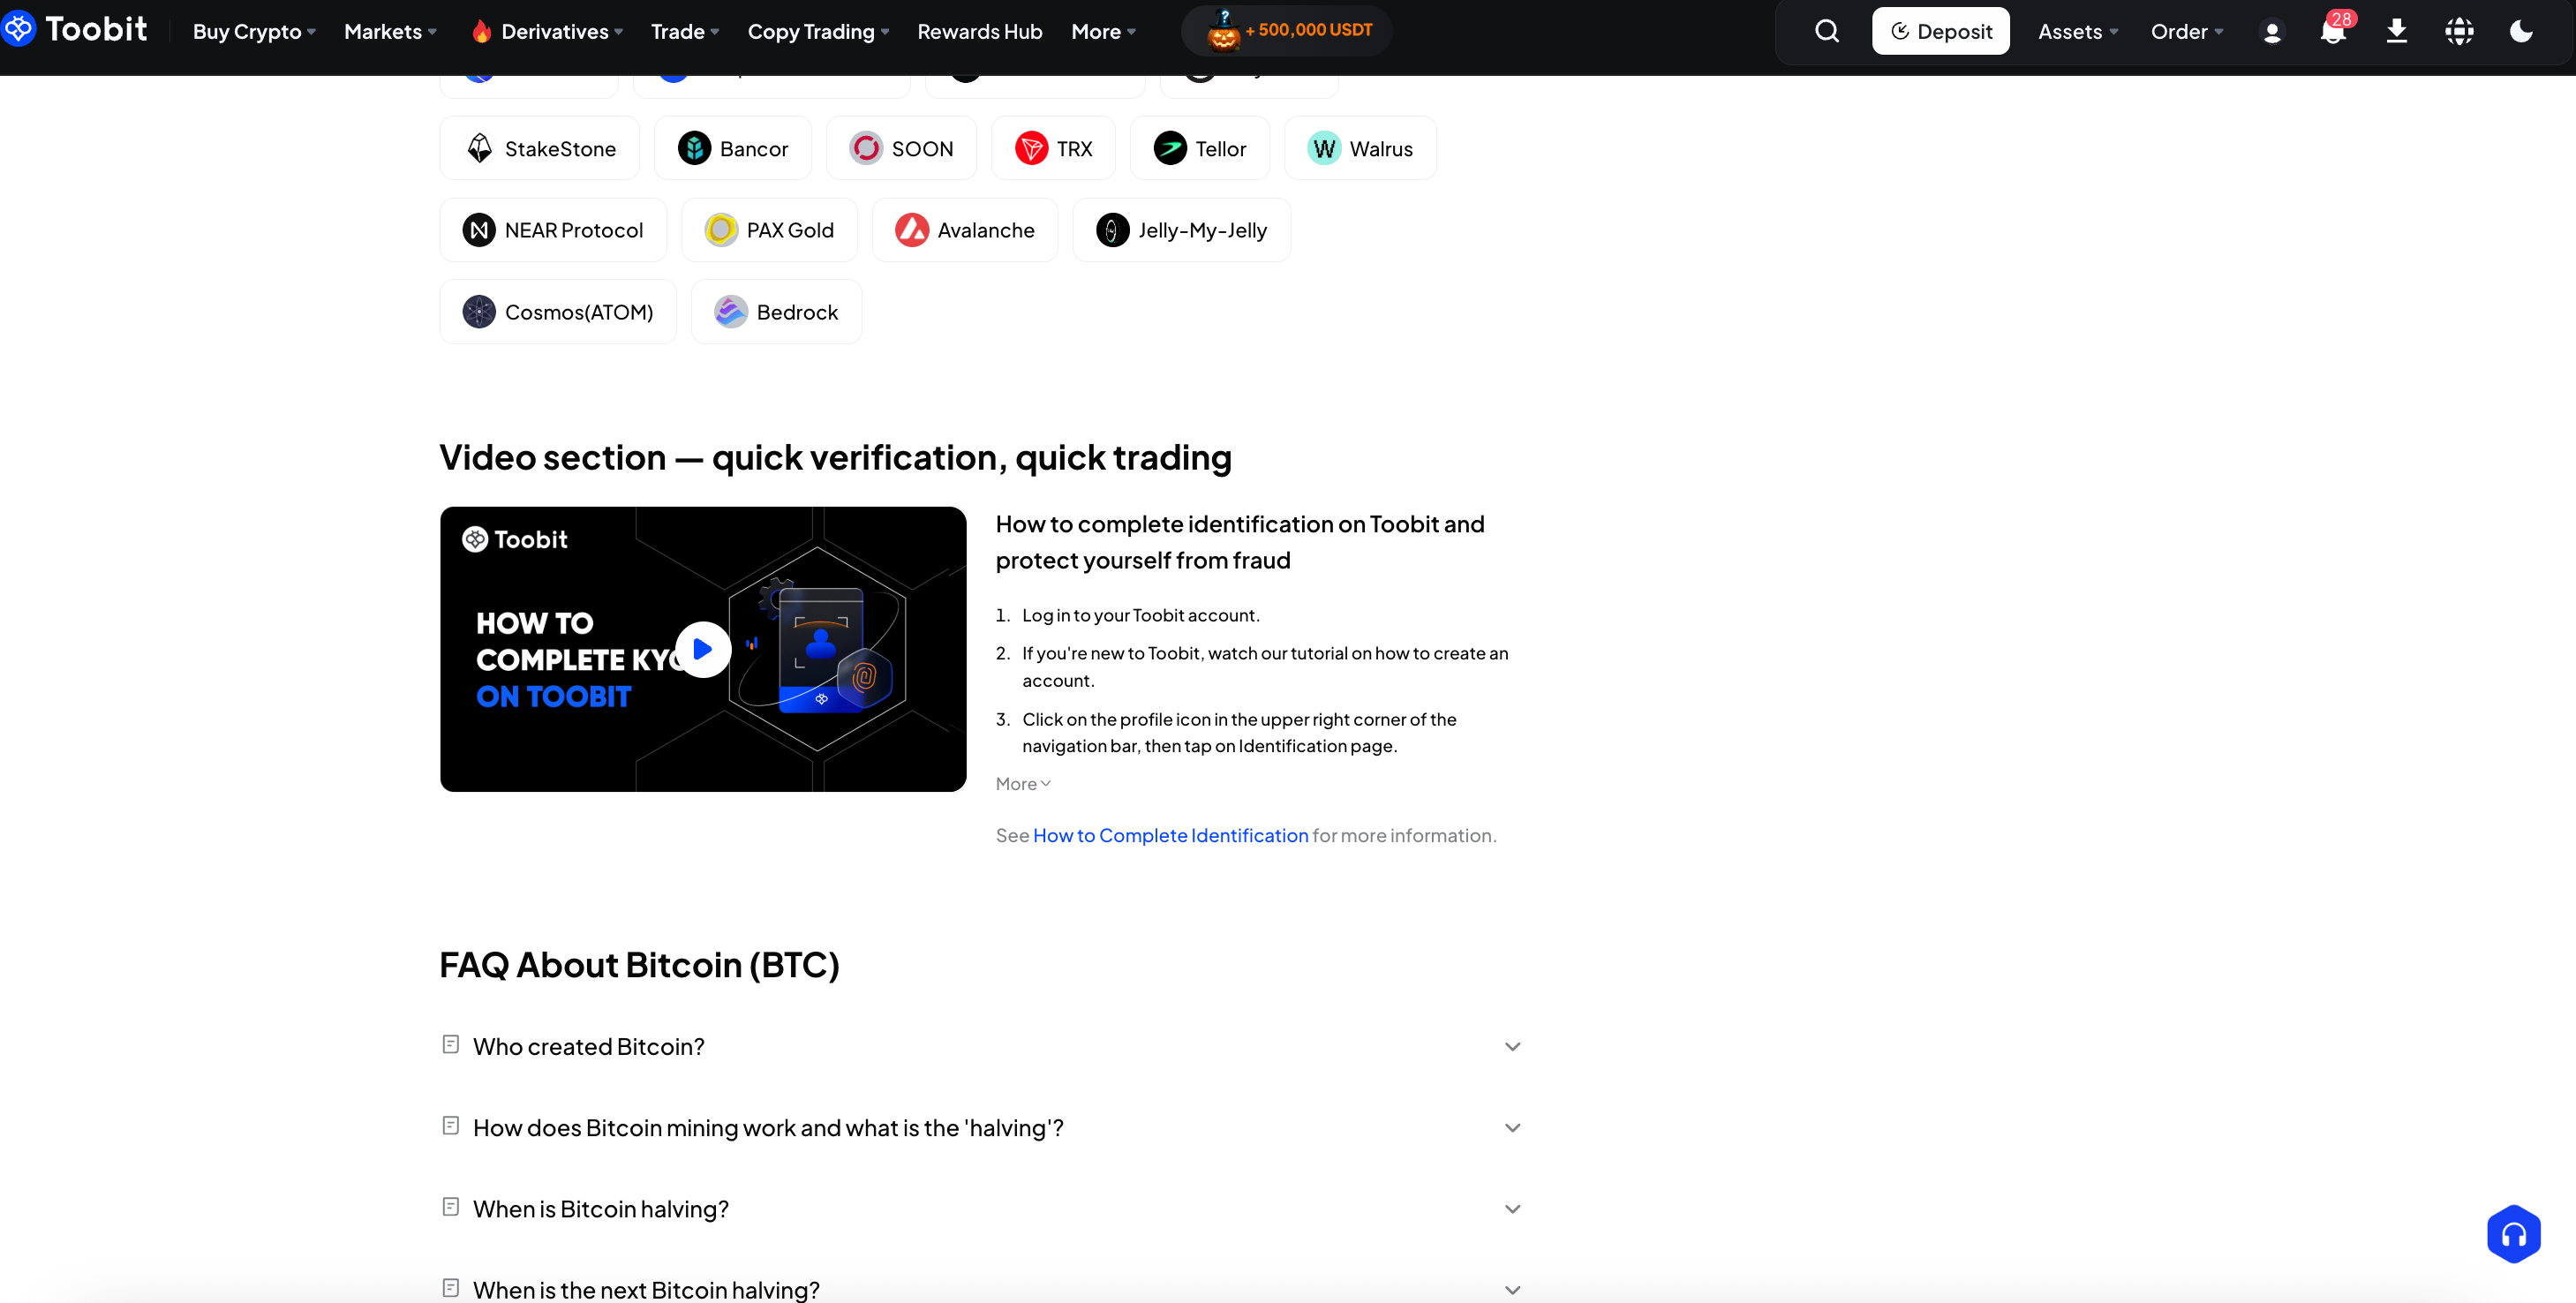This screenshot has height=1303, width=2576.
Task: Click the user profile icon
Action: (x=2271, y=32)
